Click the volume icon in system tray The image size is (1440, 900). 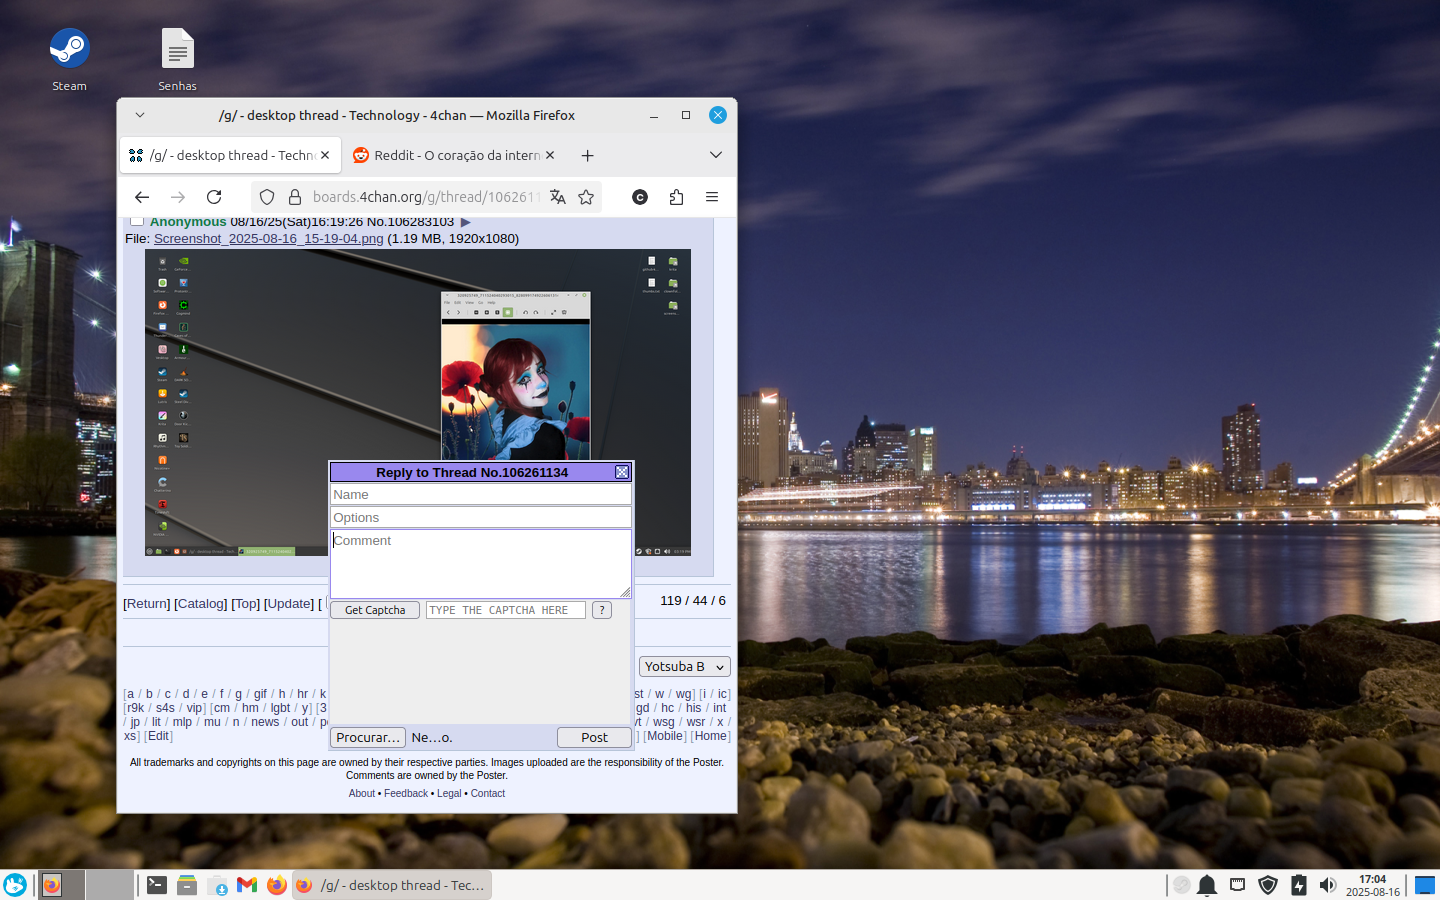click(x=1328, y=885)
